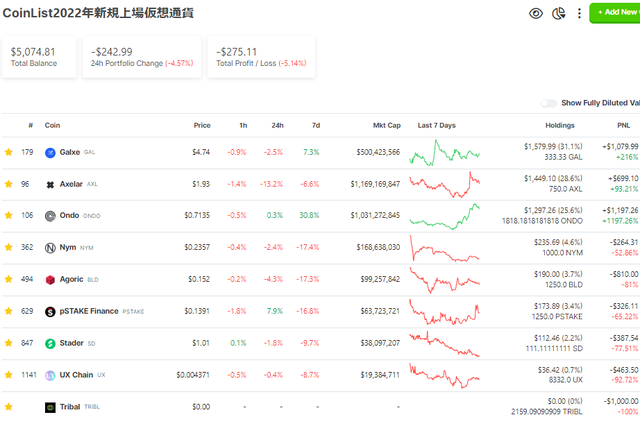The width and height of the screenshot is (640, 424).
Task: Sort by Holdings column header
Action: [x=560, y=125]
